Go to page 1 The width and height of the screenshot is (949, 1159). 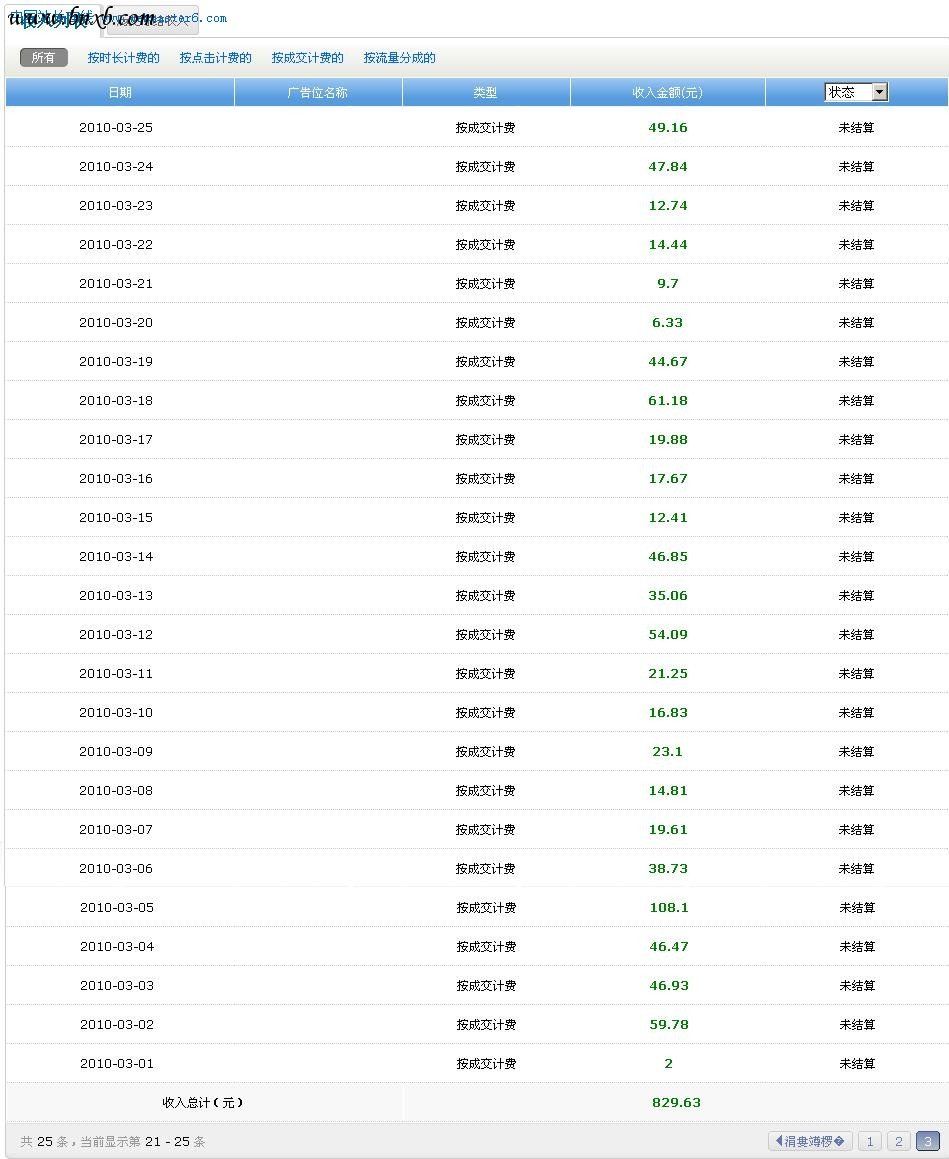pos(869,1141)
